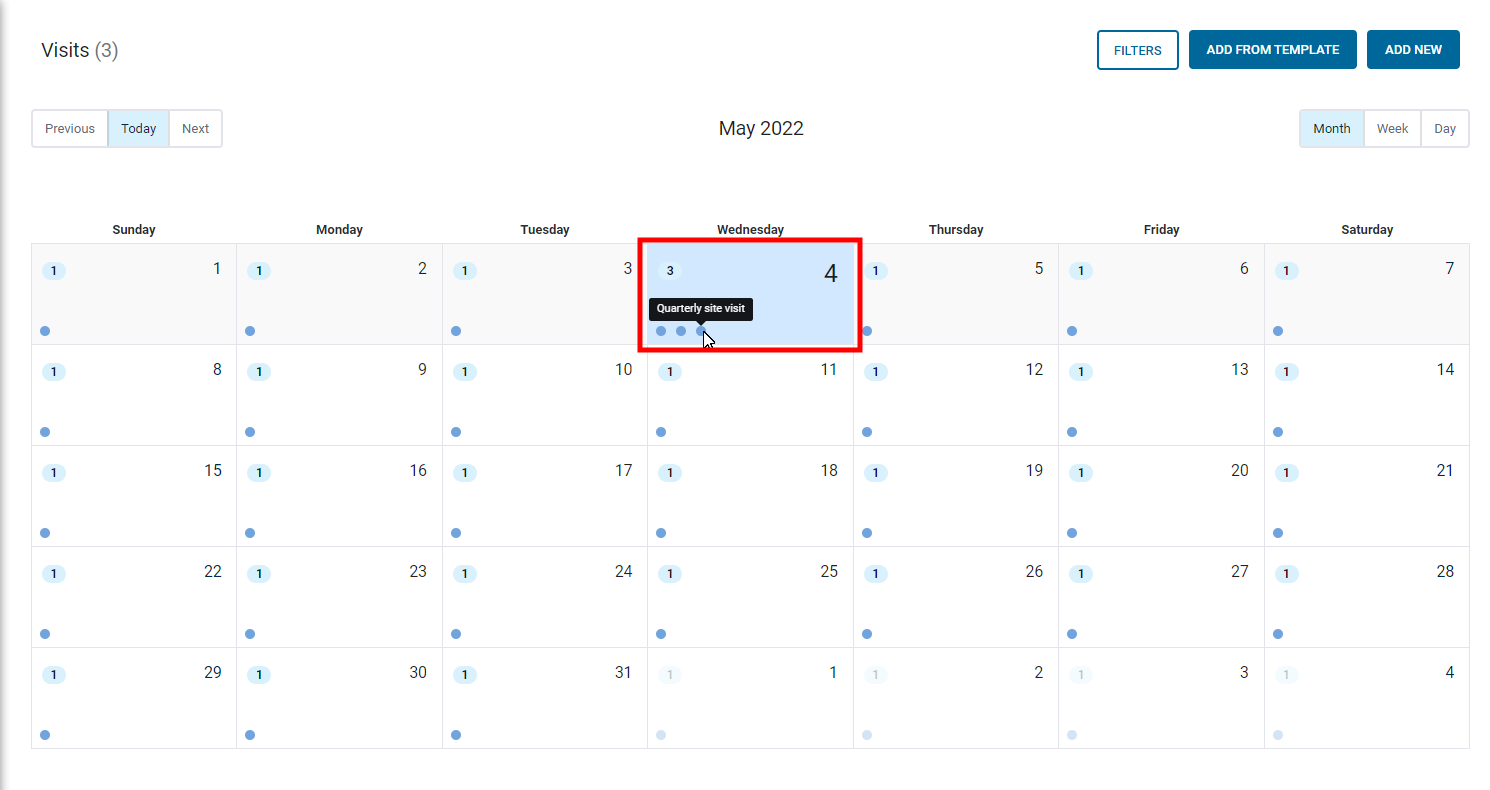Click the visit count badge on May 4
Screen dimensions: 1490x790
tap(670, 271)
